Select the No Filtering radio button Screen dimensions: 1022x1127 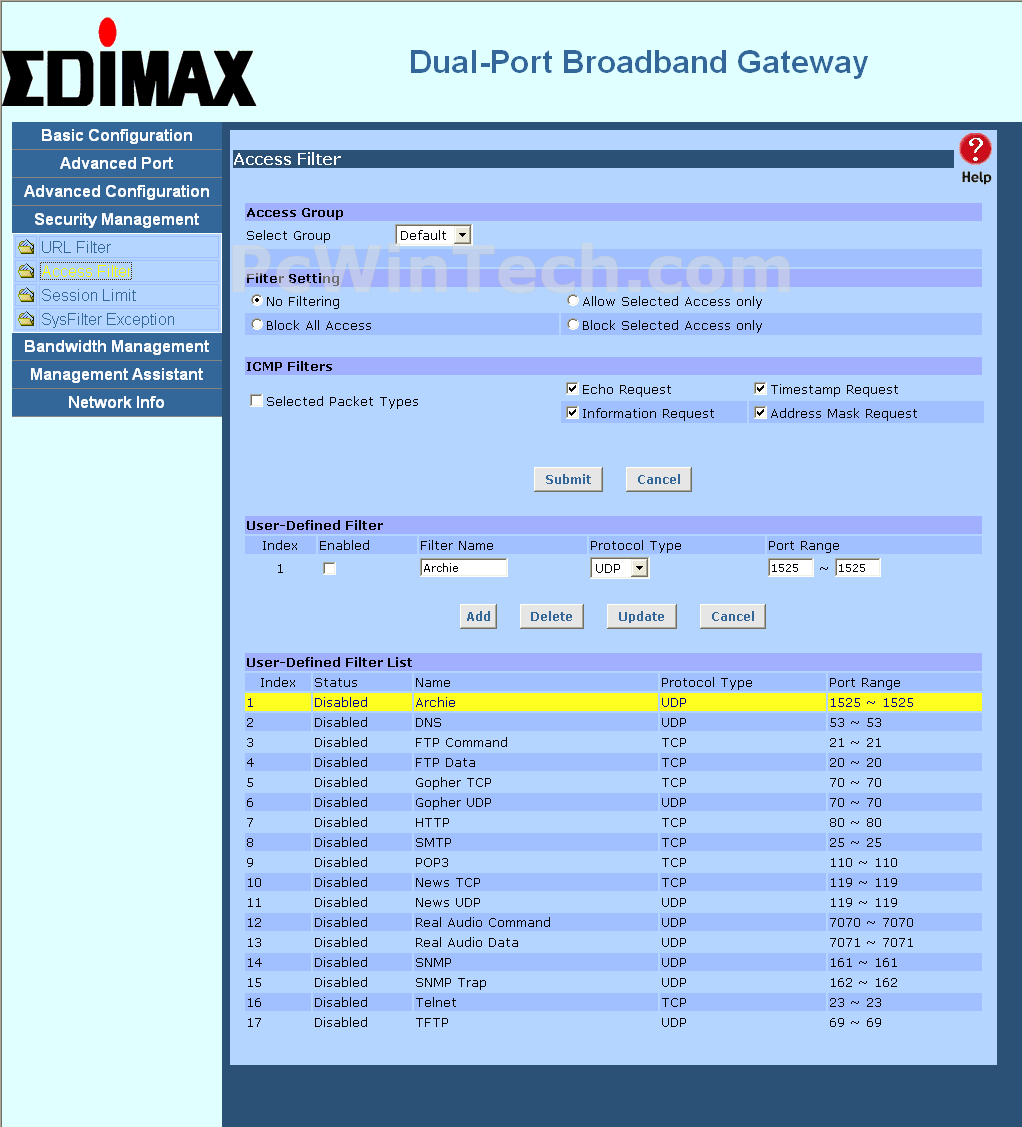[x=257, y=300]
